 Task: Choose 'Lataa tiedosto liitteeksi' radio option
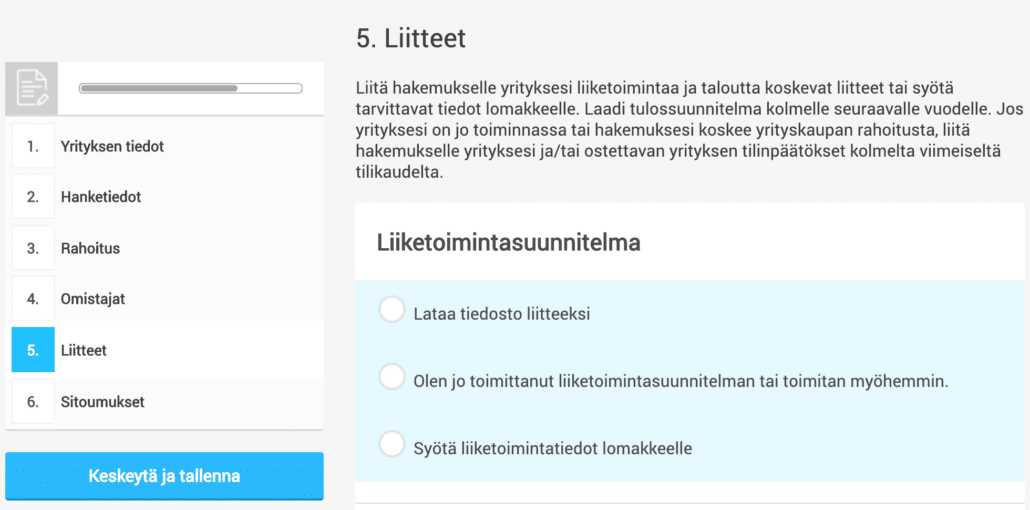click(x=392, y=310)
